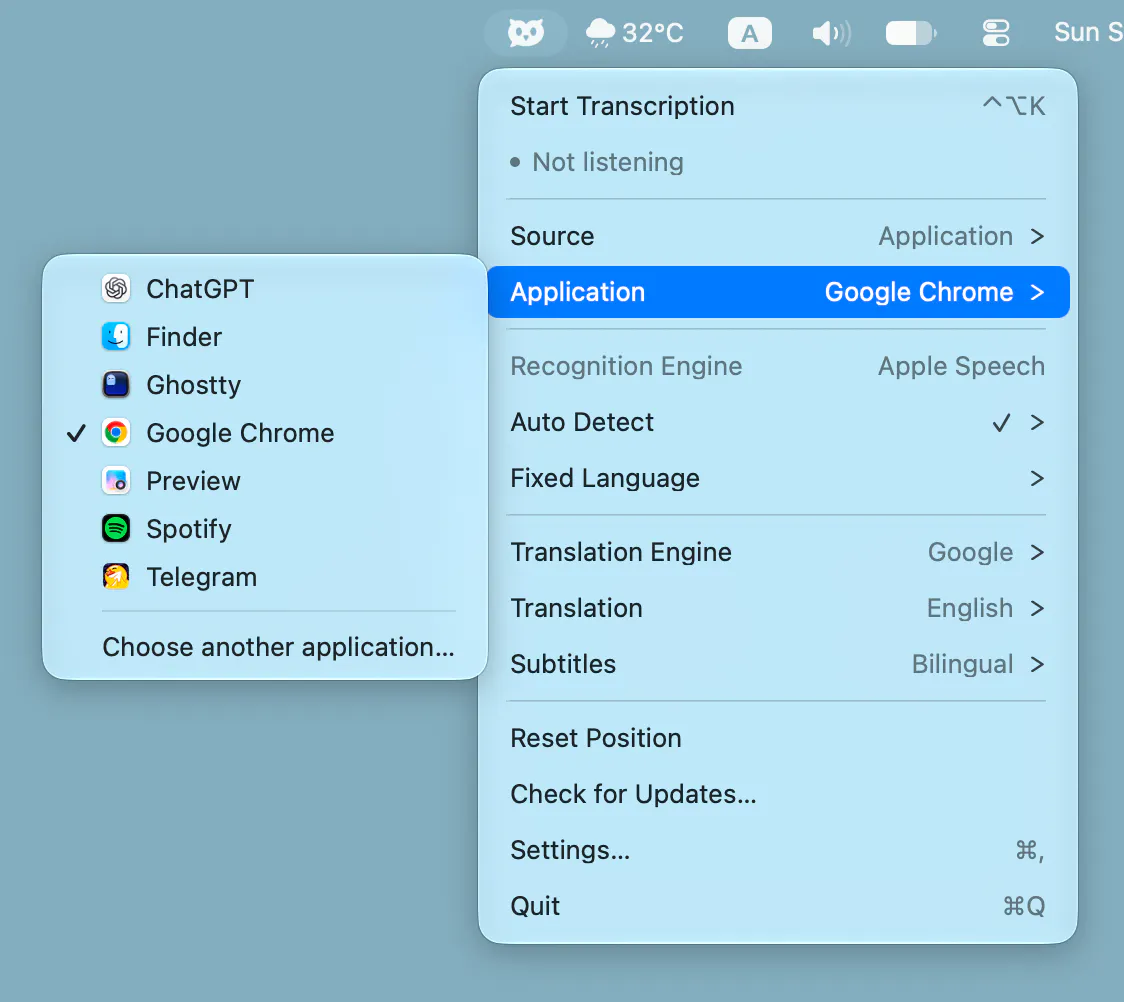1124x1002 pixels.
Task: Open Translation Engine Google dropdown
Action: tap(778, 553)
